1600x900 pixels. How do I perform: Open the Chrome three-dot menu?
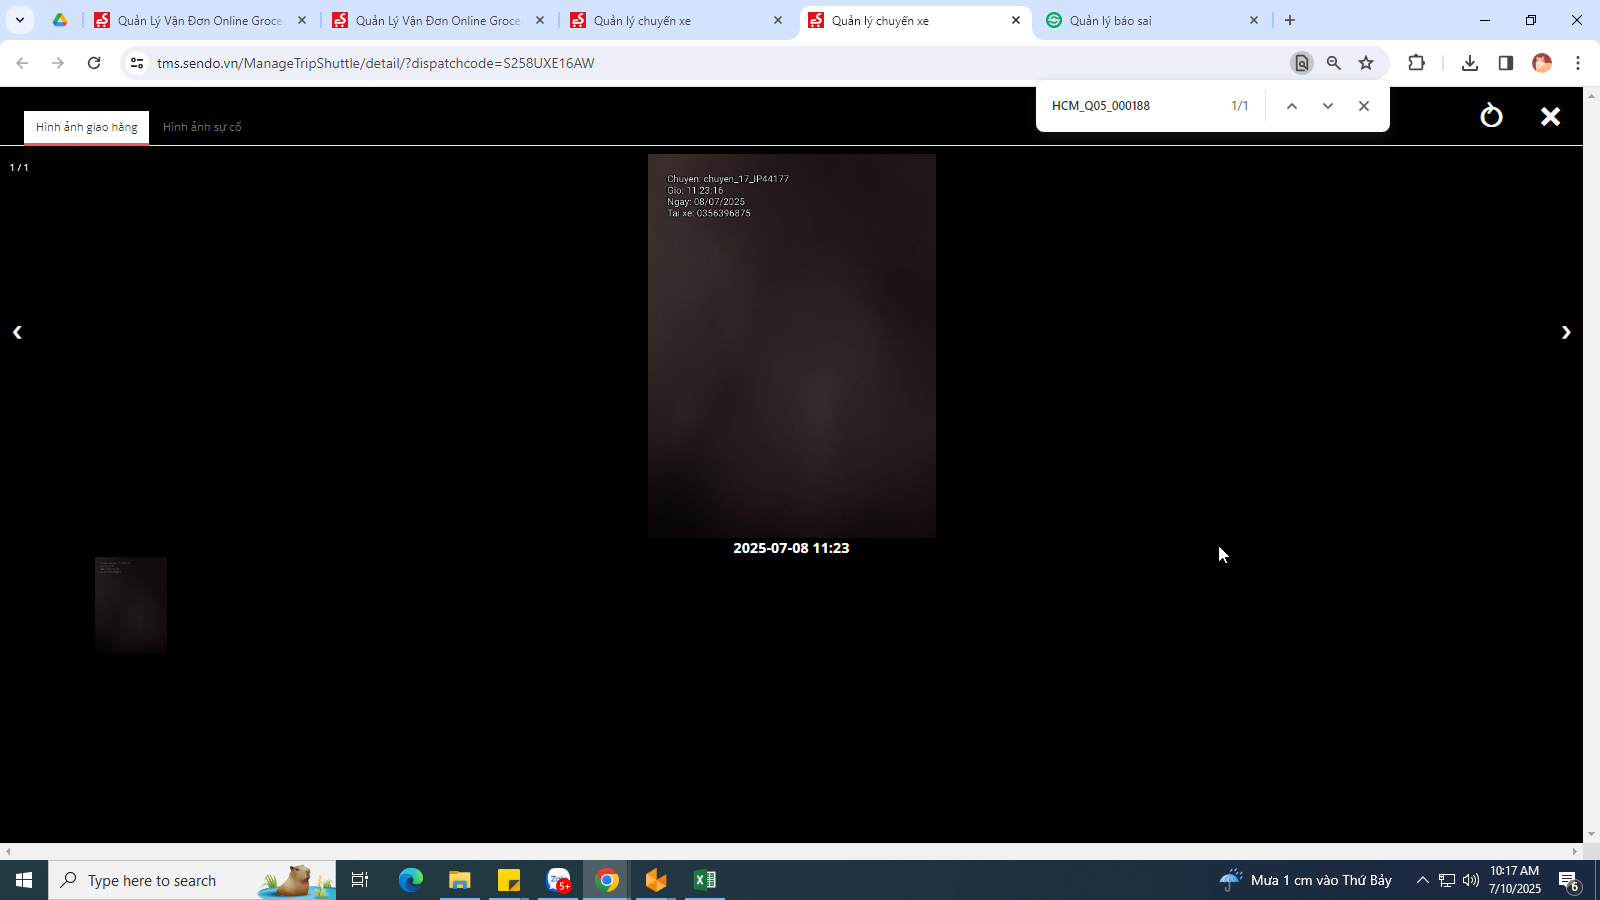1578,63
